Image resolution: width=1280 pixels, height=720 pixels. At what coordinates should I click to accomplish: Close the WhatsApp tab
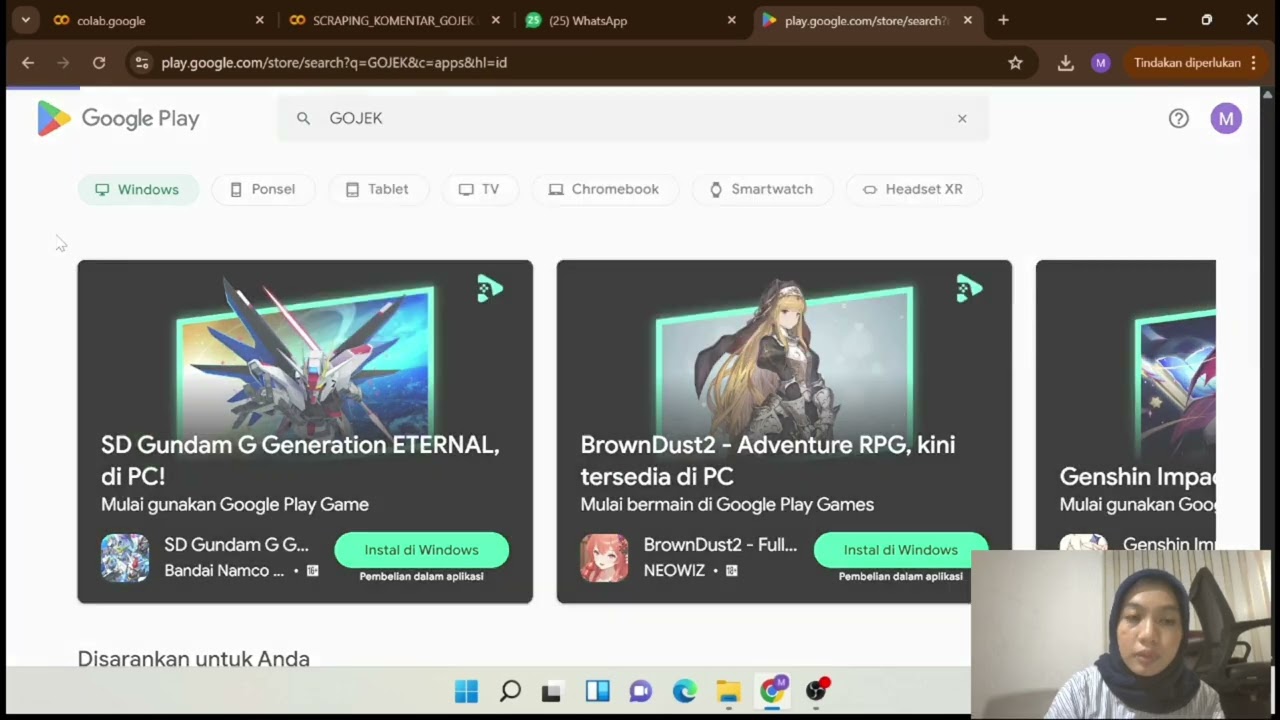click(x=732, y=20)
